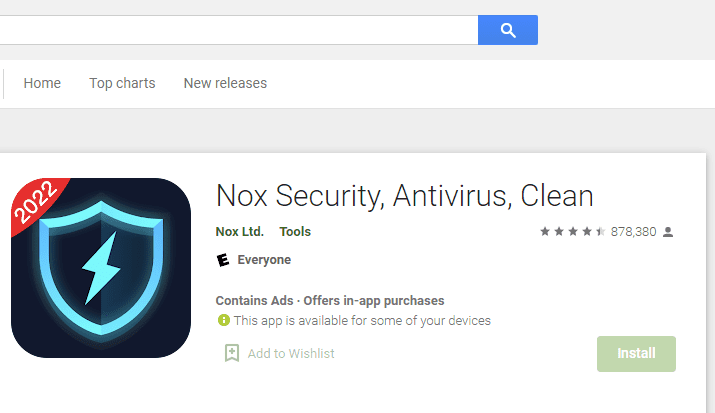Open the Home tab
This screenshot has width=715, height=413.
tap(42, 83)
